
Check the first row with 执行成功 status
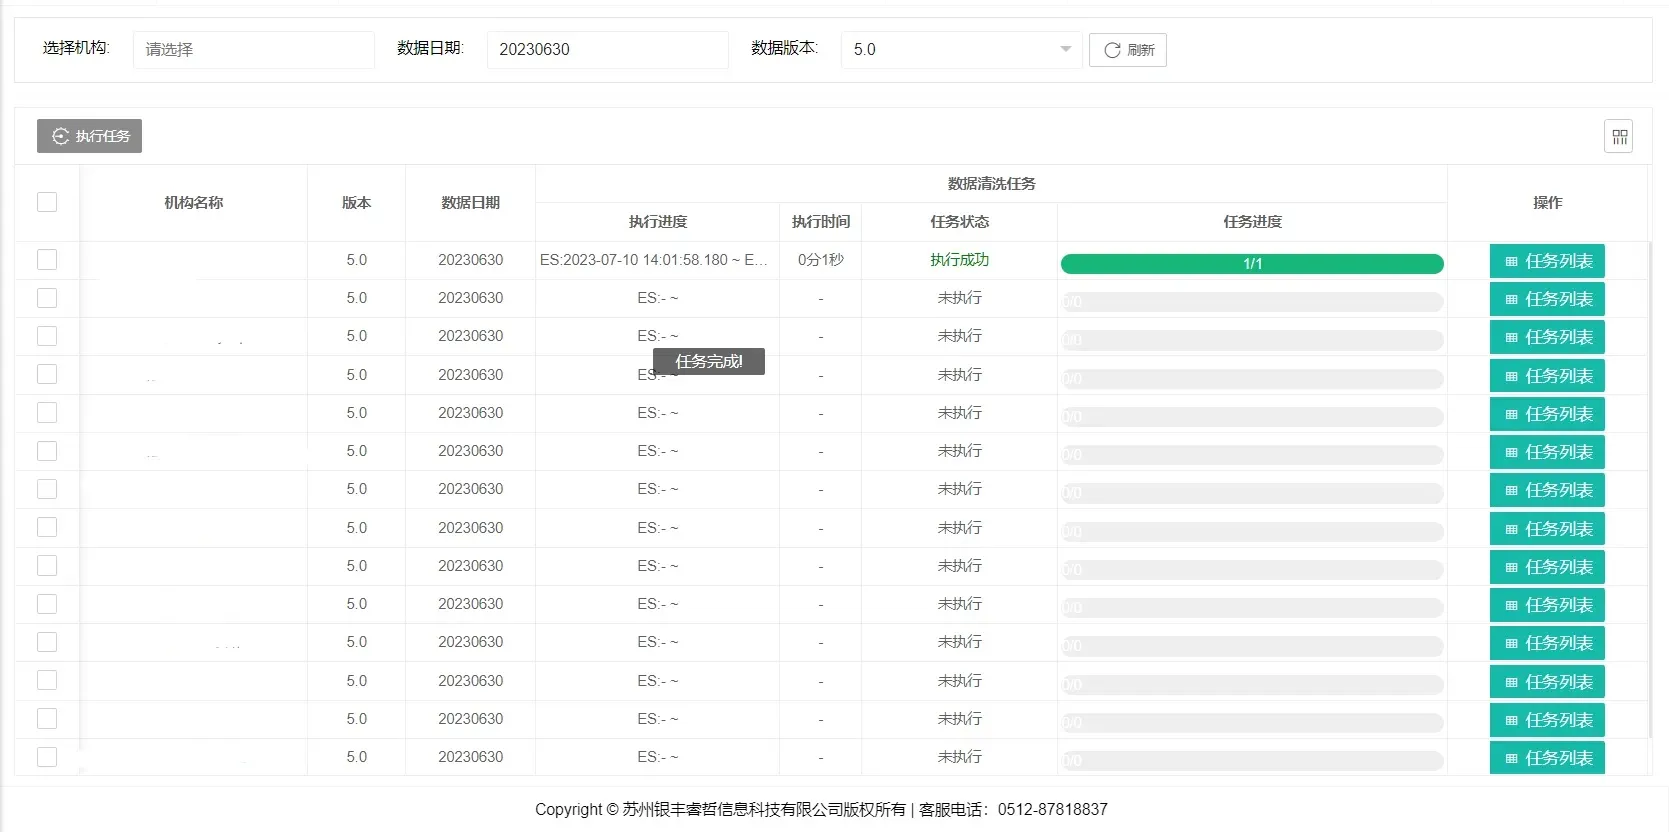[47, 260]
